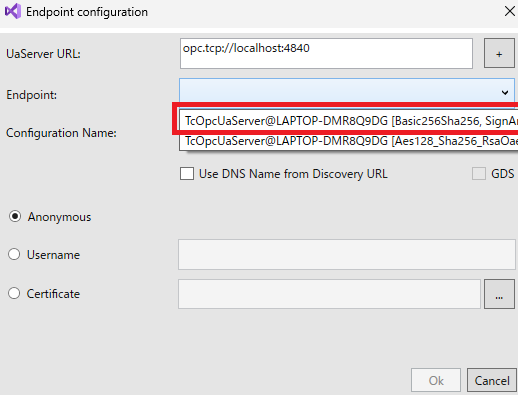Select the Username radio button

(x=14, y=254)
